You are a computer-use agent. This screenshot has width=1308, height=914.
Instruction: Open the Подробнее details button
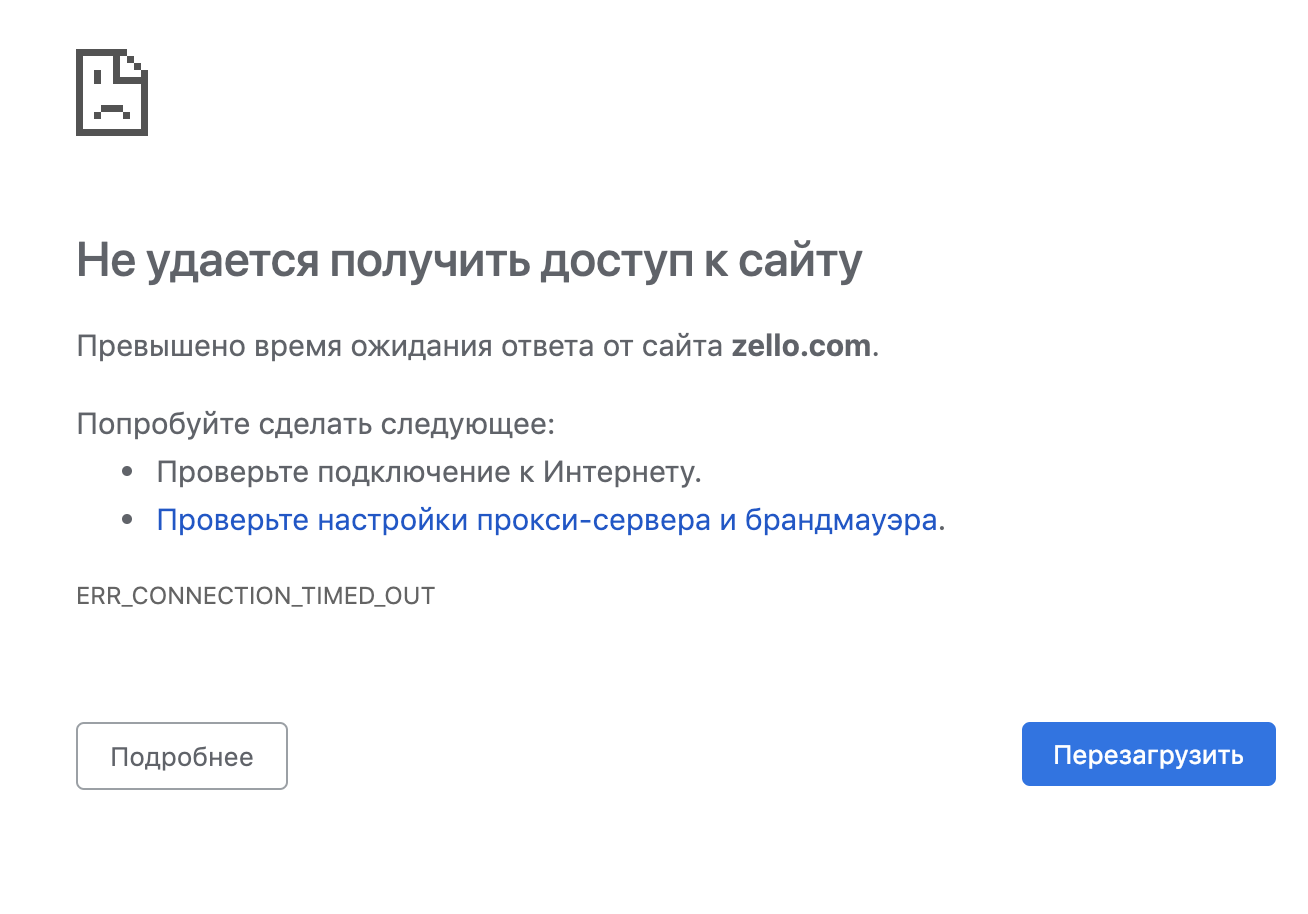[181, 755]
